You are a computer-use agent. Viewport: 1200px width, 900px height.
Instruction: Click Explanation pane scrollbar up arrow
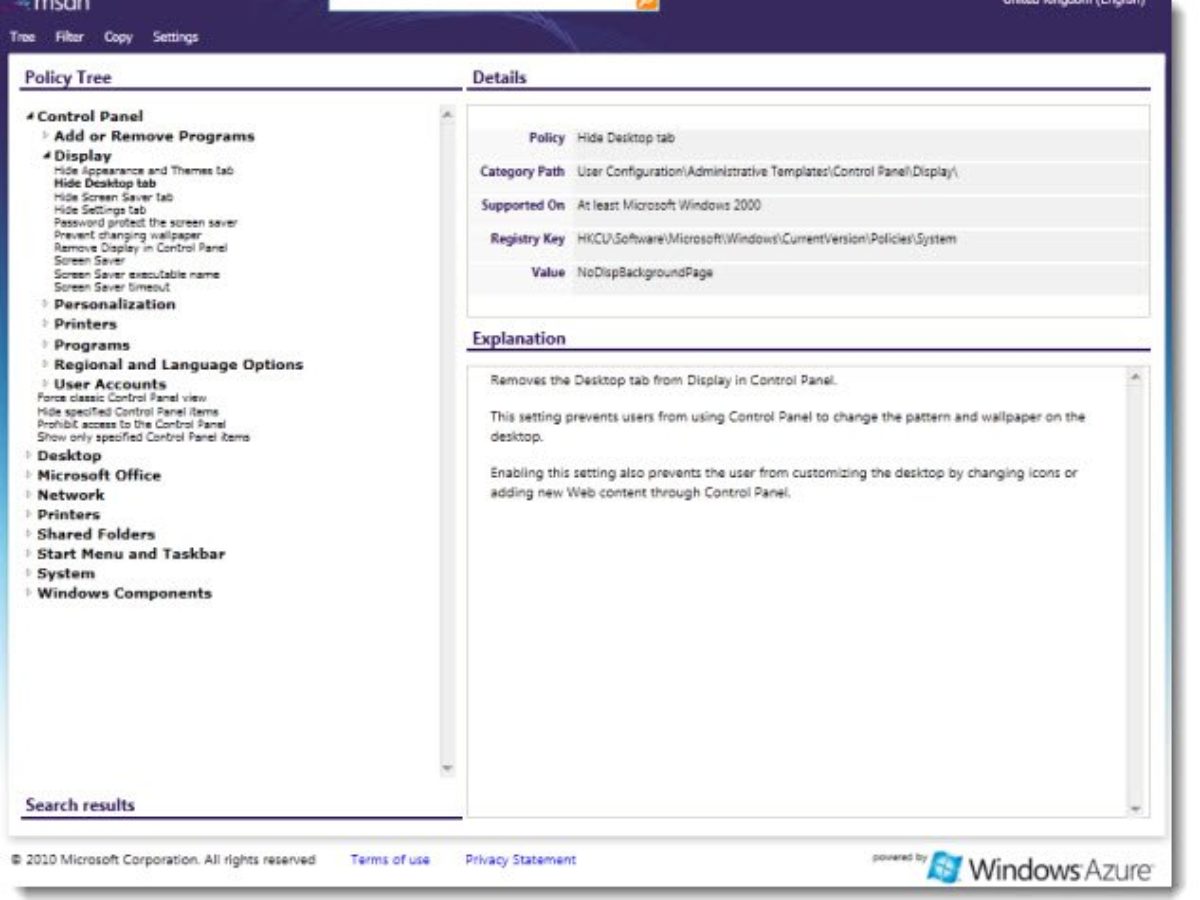click(x=1135, y=377)
